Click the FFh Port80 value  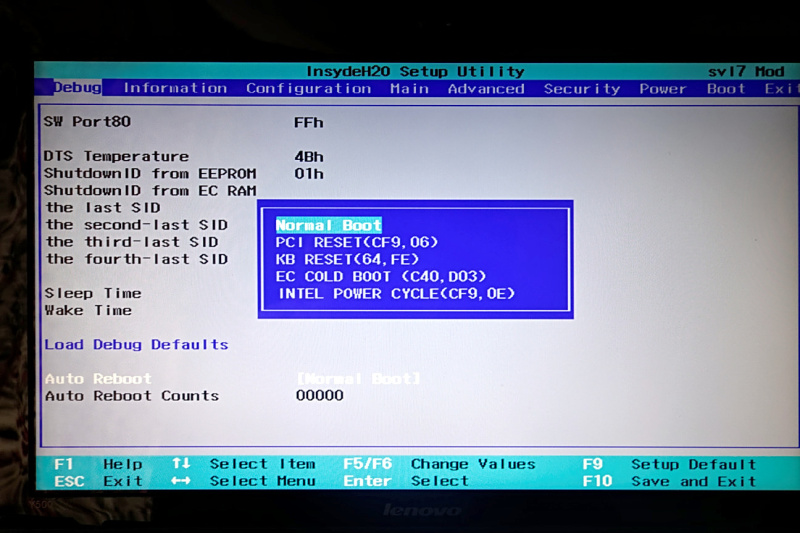309,122
